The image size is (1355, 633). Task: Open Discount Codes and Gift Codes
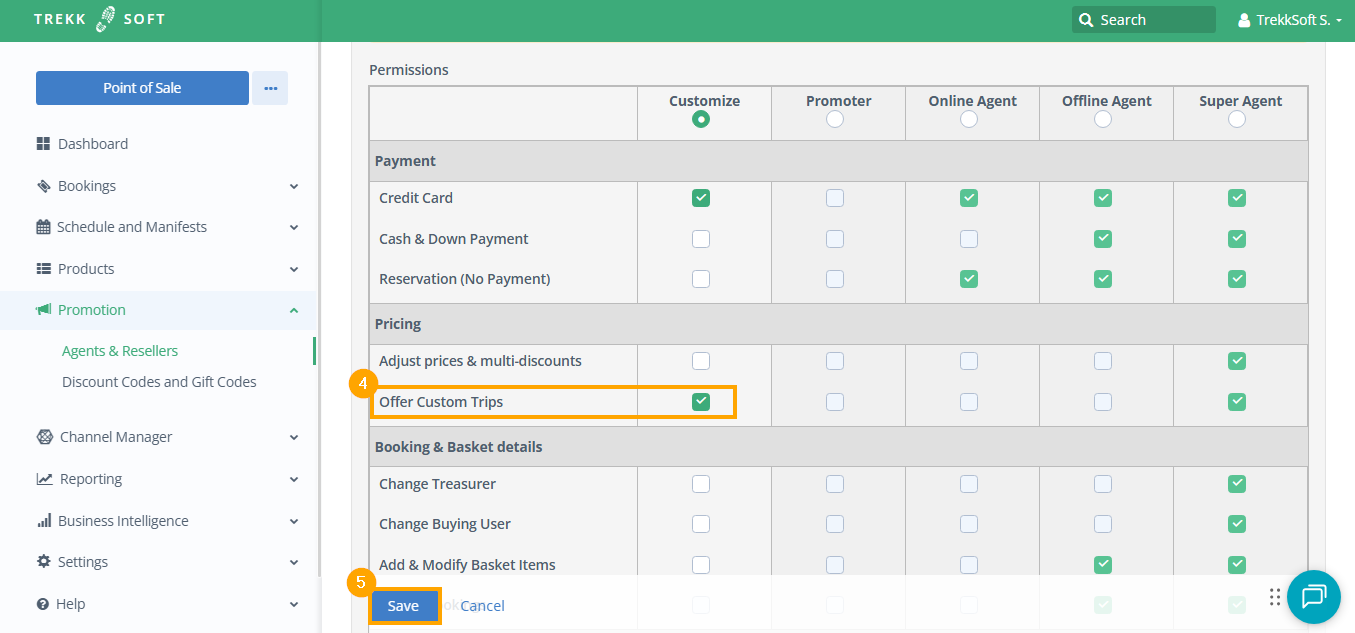click(159, 382)
